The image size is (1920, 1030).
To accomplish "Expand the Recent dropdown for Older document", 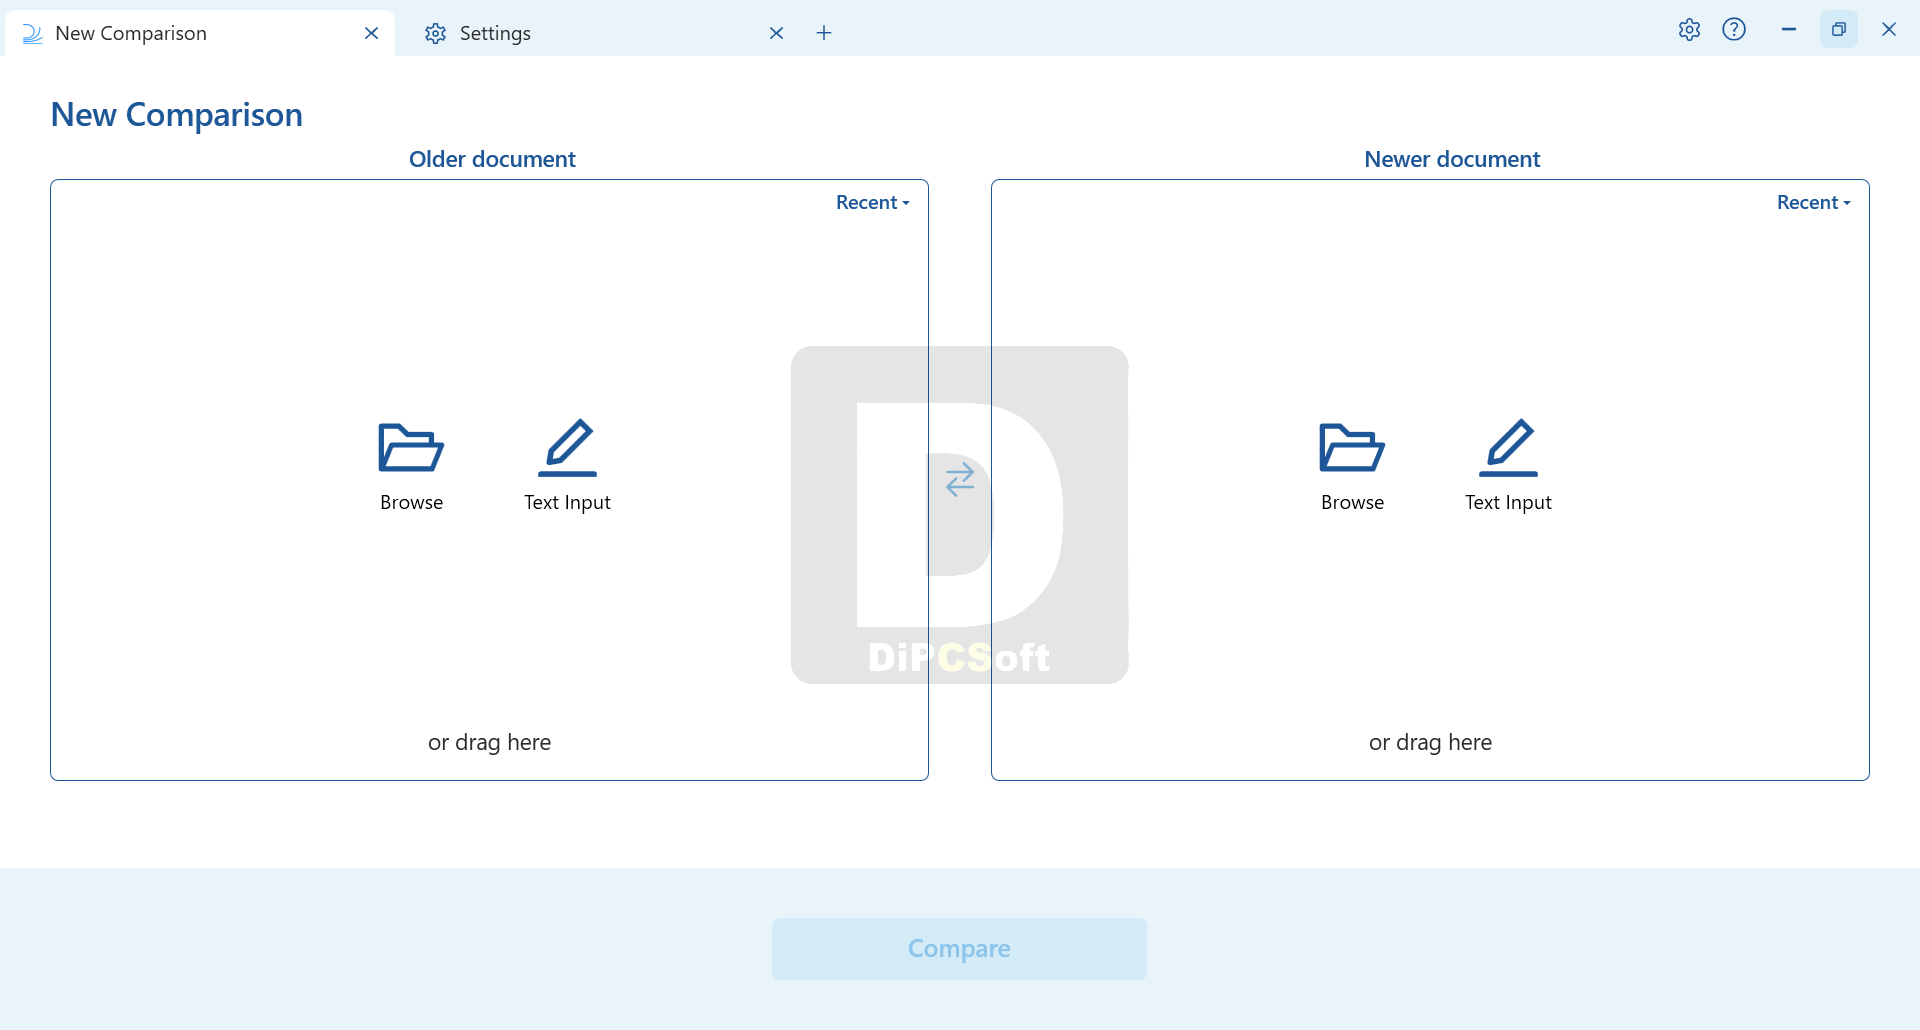I will [x=873, y=202].
